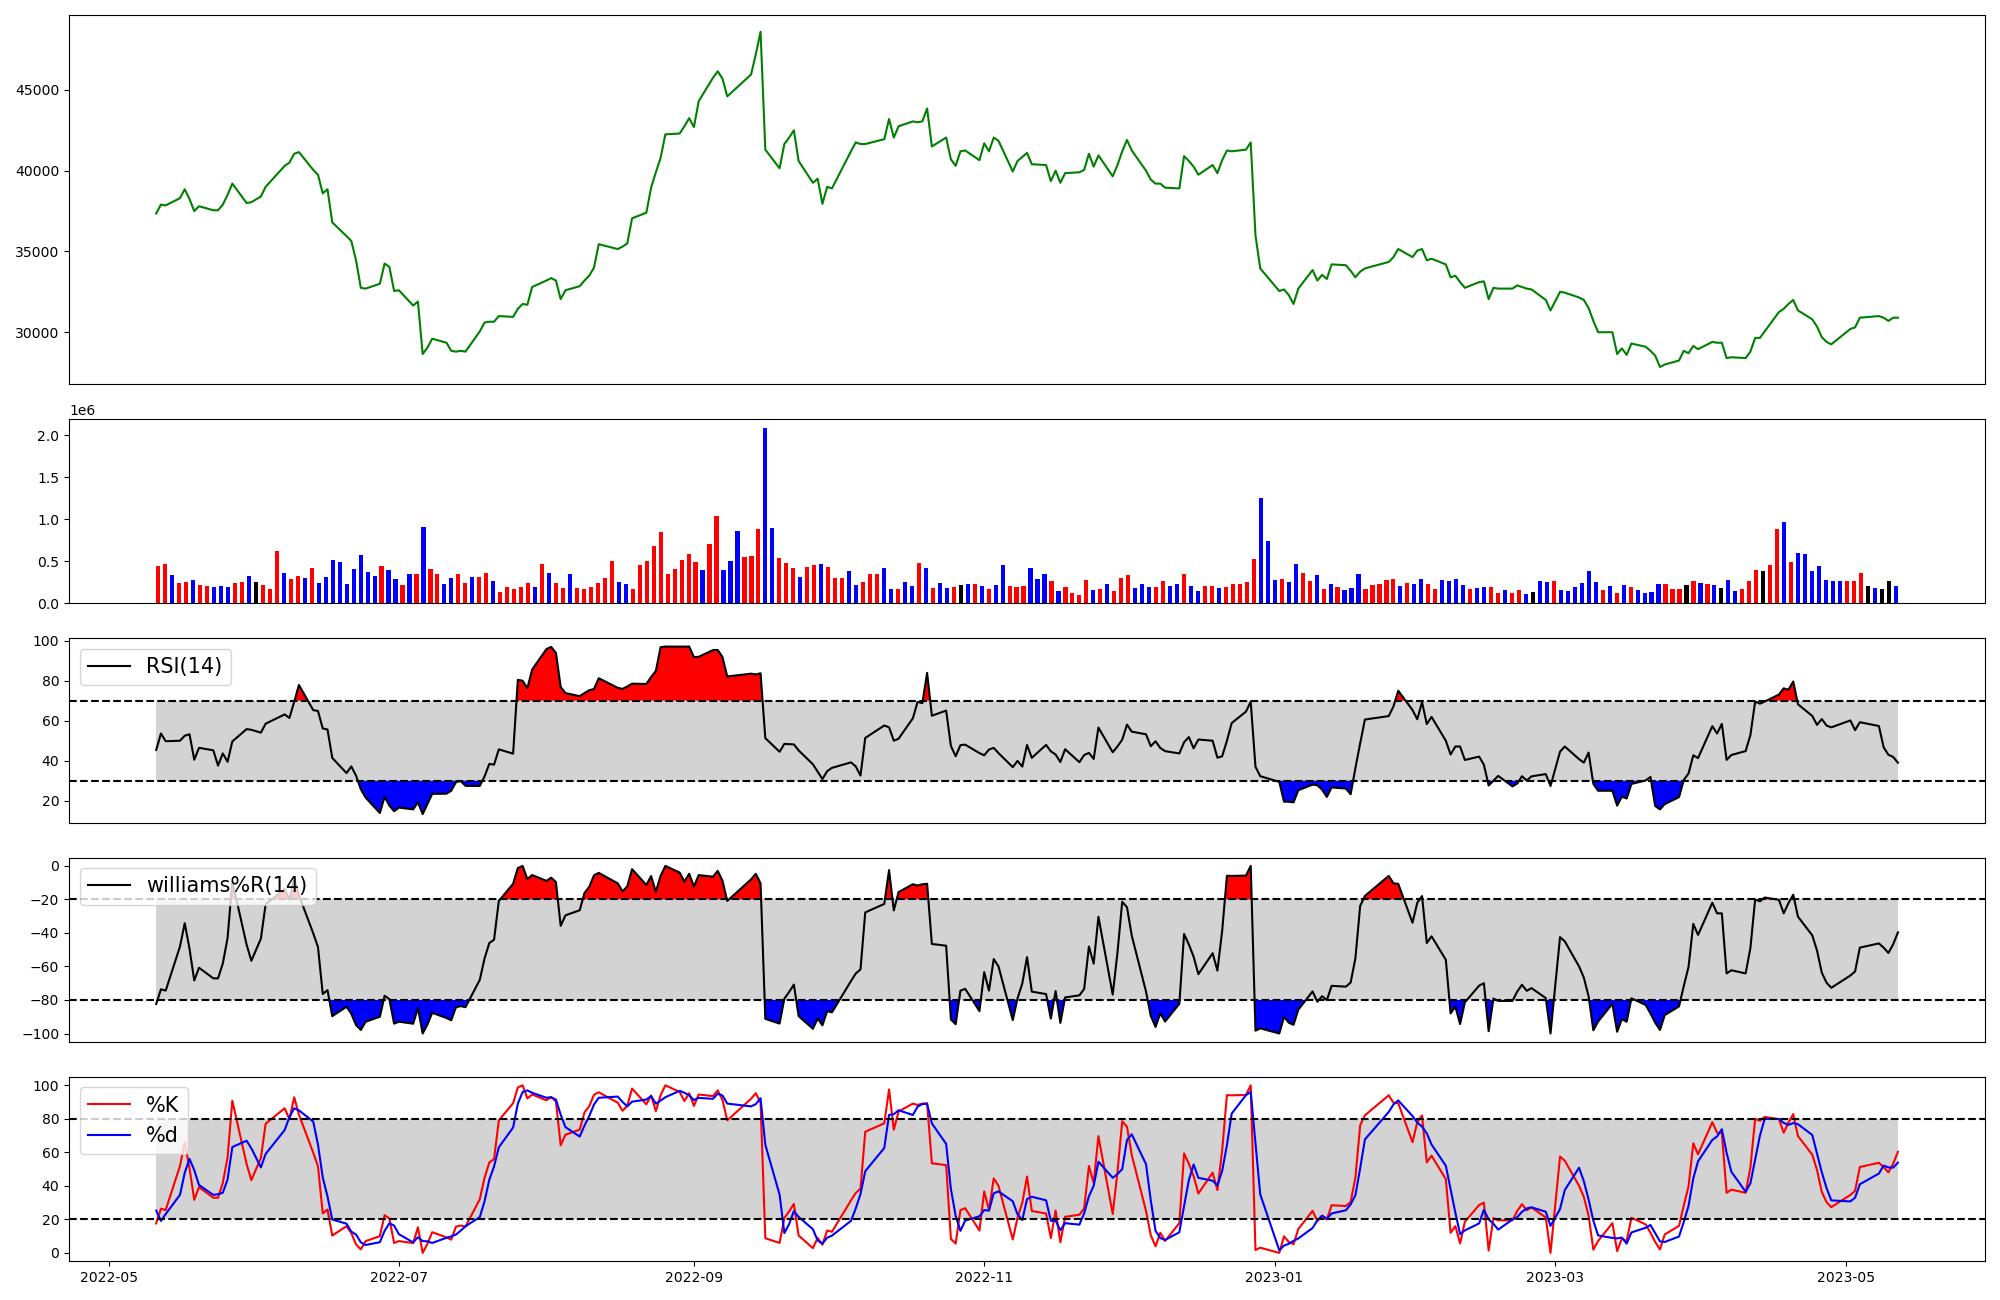Click the blue %d line sample in legend
This screenshot has height=1300, width=2000.
point(109,1135)
